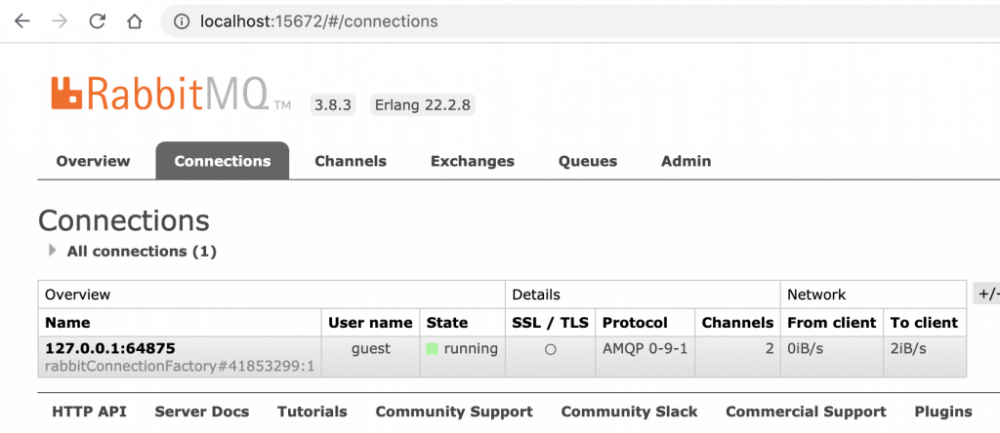
Task: Click the browser back arrow
Action: click(x=21, y=21)
